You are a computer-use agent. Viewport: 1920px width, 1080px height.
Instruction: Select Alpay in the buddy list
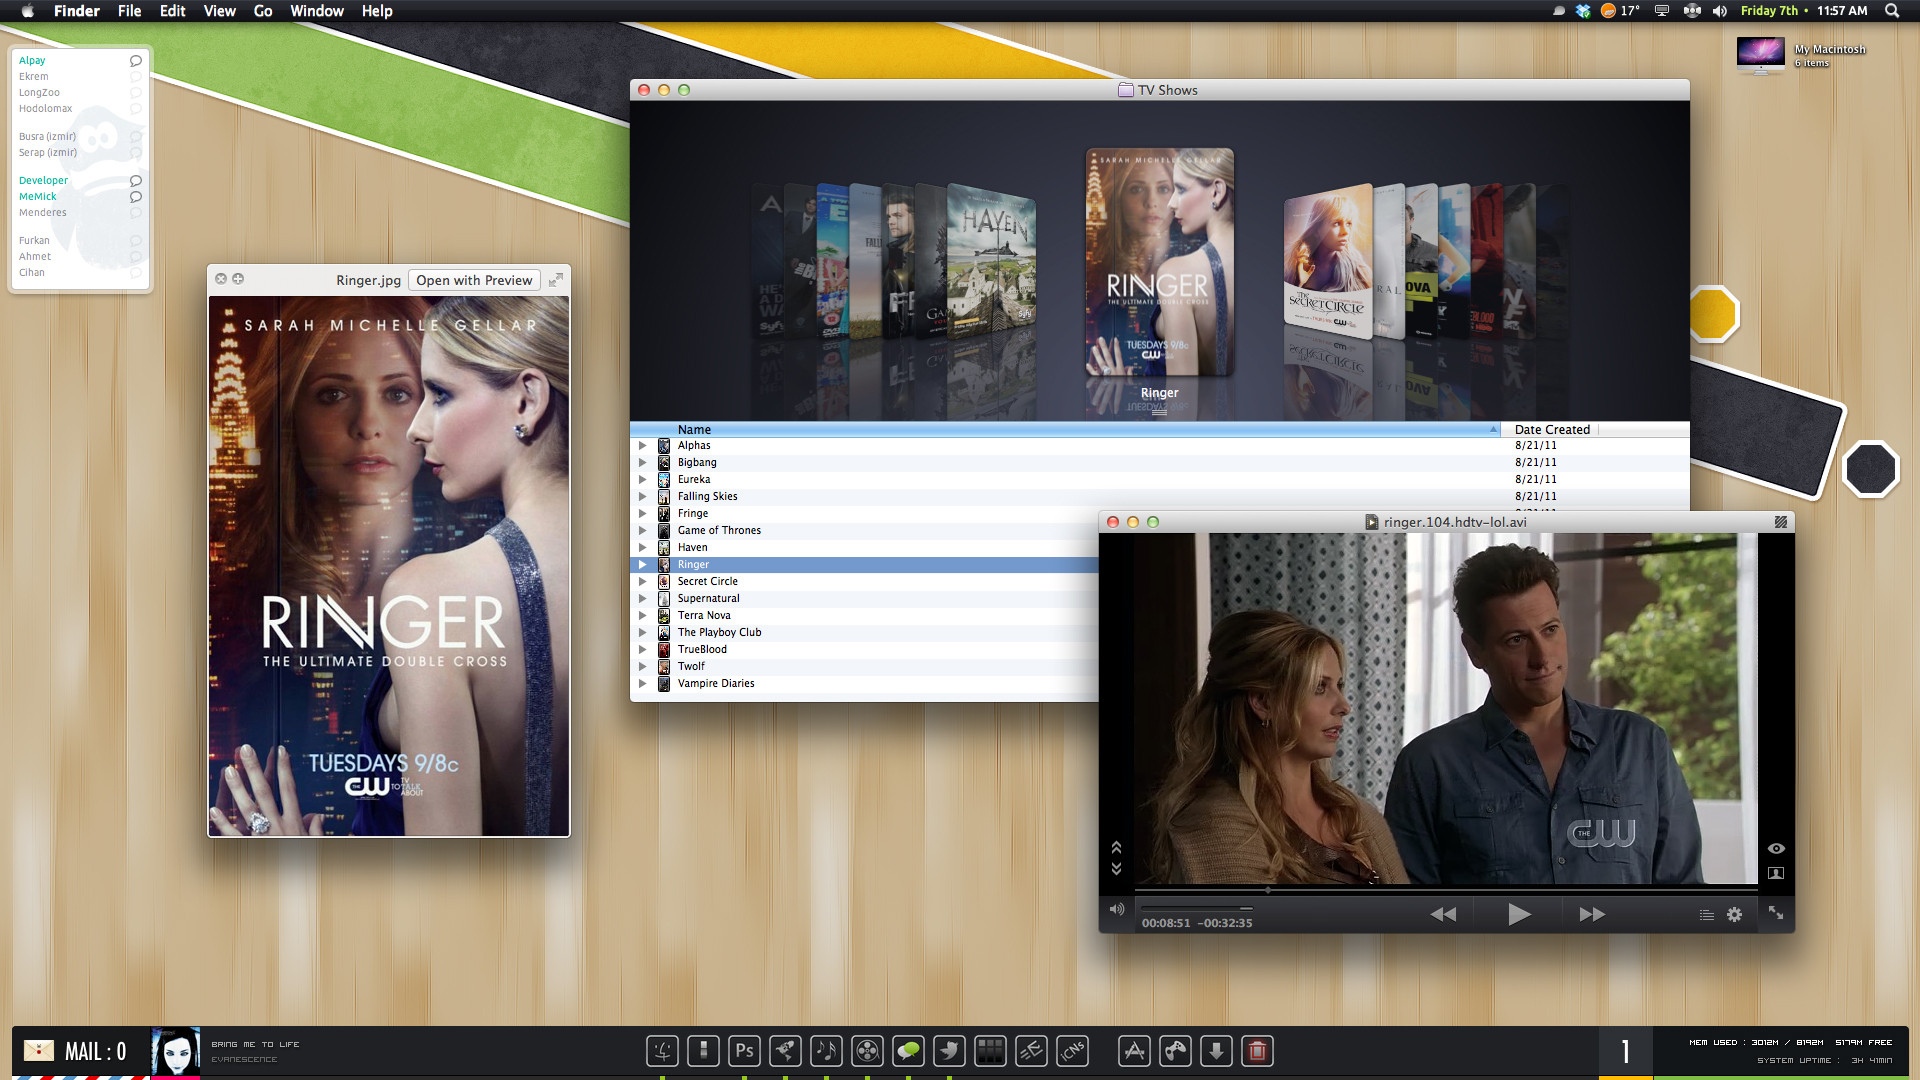(32, 61)
